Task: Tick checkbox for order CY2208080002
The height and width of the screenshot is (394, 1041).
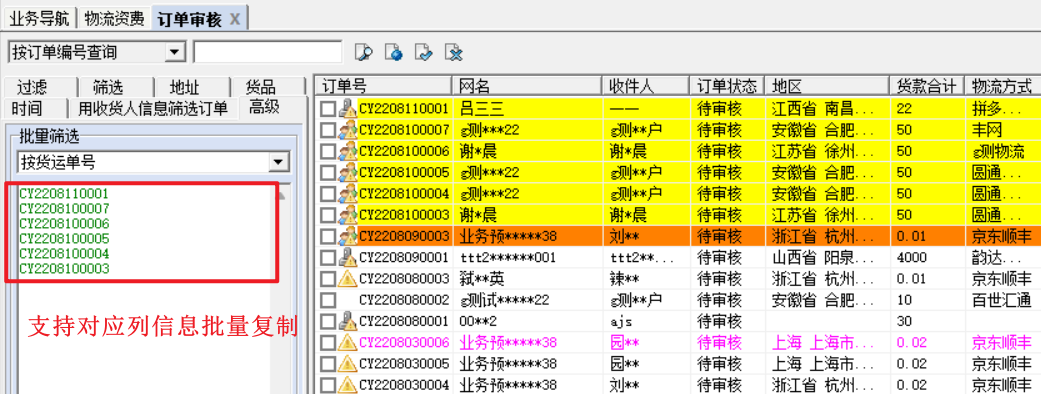Action: tap(328, 300)
